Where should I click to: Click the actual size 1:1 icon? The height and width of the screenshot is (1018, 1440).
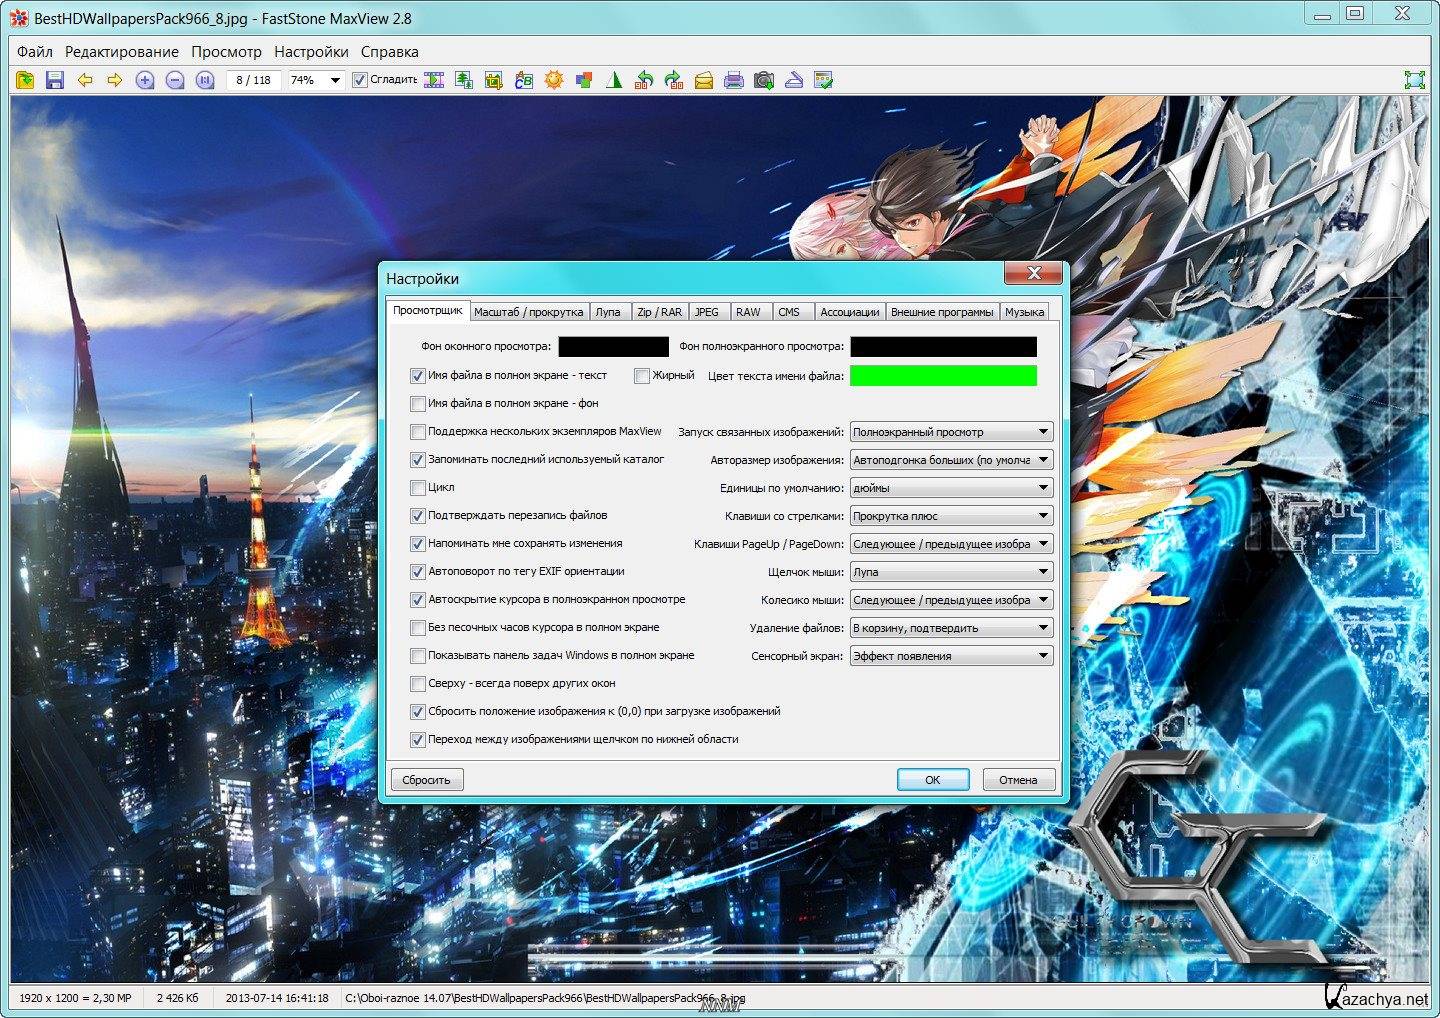205,80
